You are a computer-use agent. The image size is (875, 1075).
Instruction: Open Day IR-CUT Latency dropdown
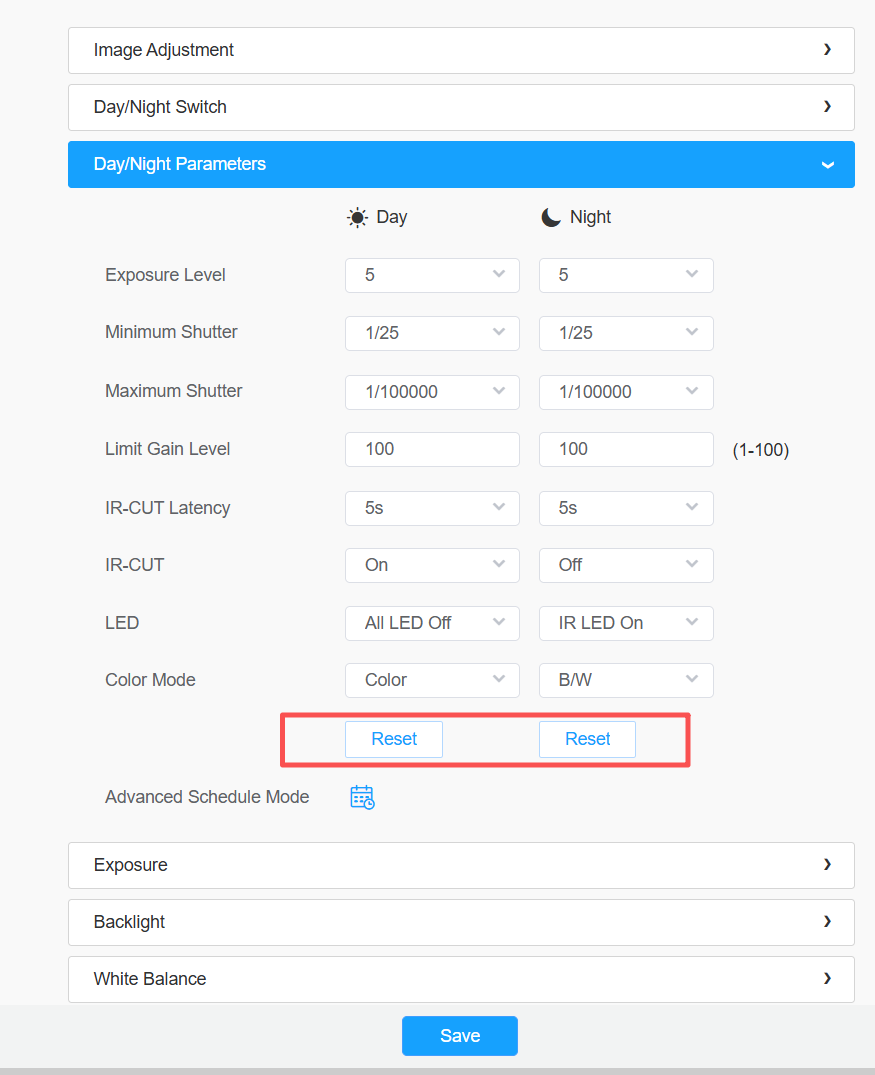pos(432,508)
